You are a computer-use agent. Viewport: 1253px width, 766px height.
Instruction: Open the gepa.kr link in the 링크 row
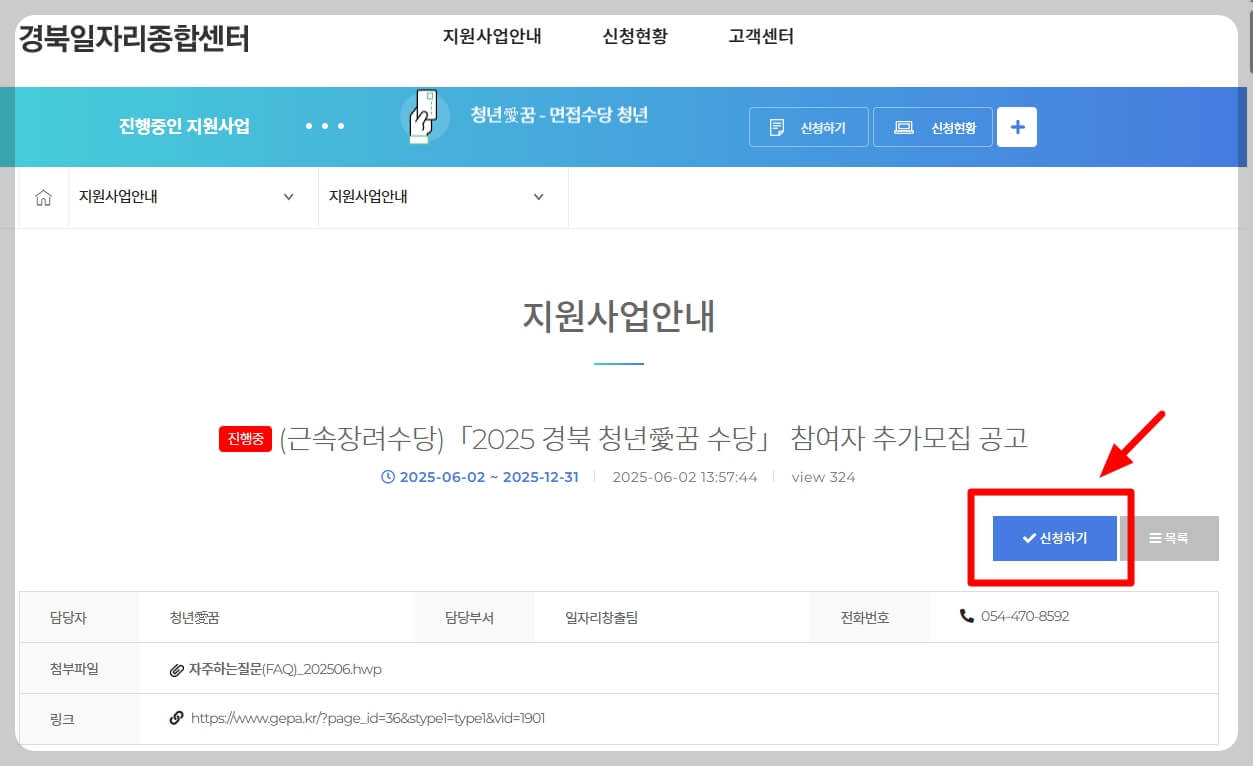[x=368, y=718]
